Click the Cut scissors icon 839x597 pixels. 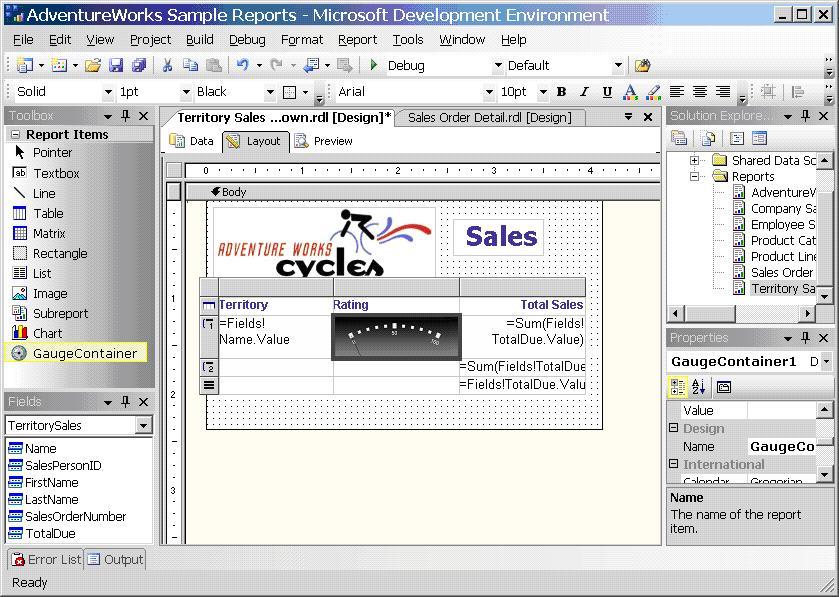(167, 65)
